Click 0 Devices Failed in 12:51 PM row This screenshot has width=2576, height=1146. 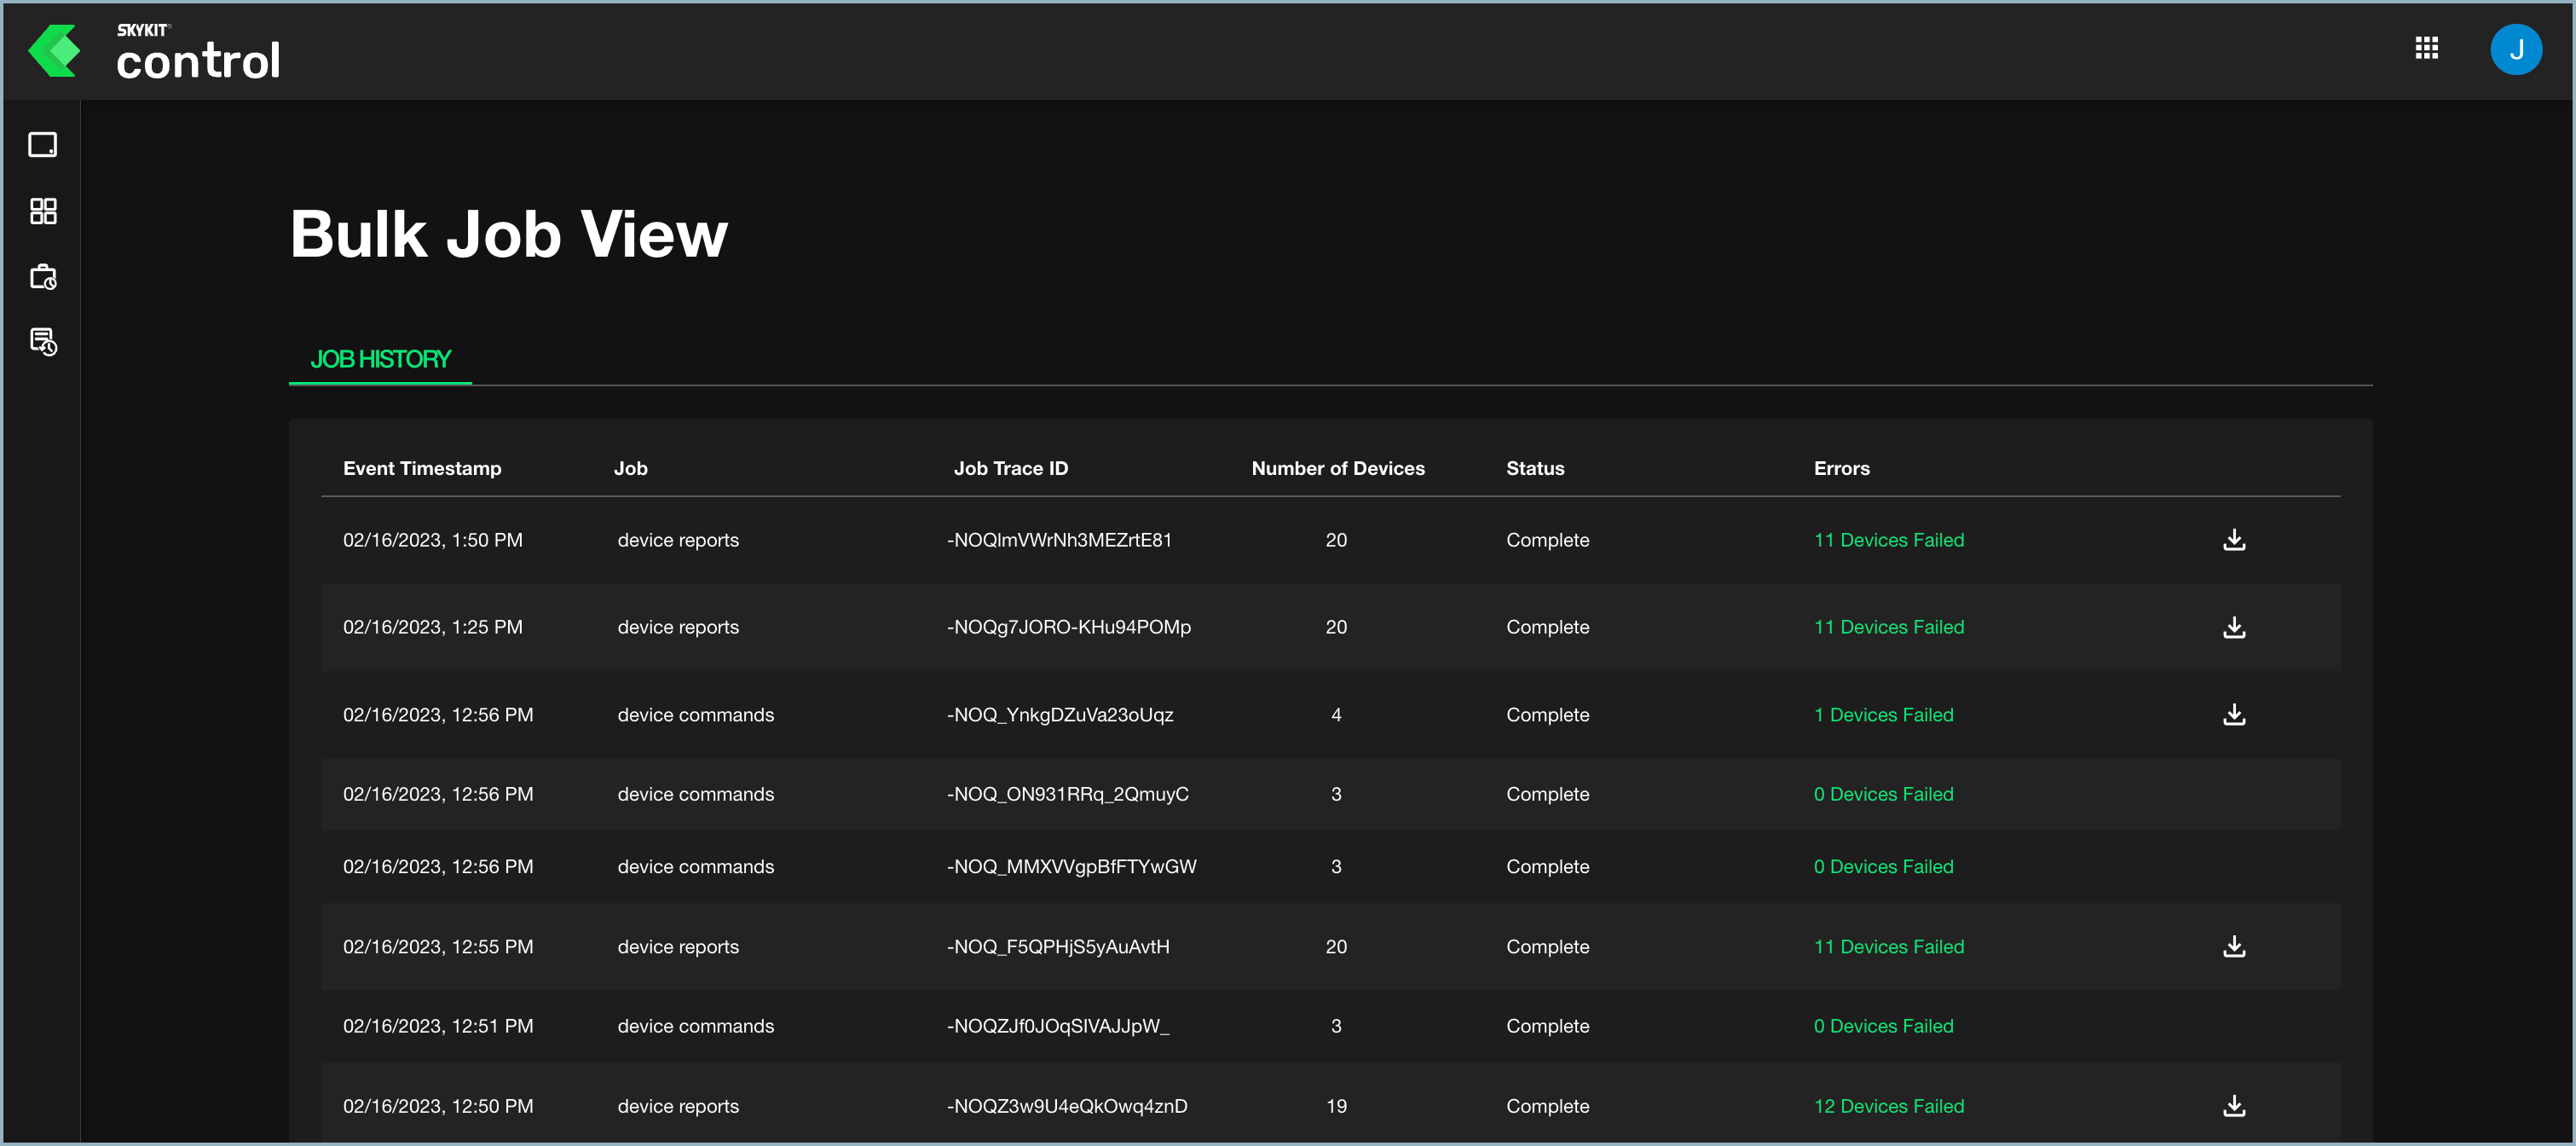pos(1883,1026)
